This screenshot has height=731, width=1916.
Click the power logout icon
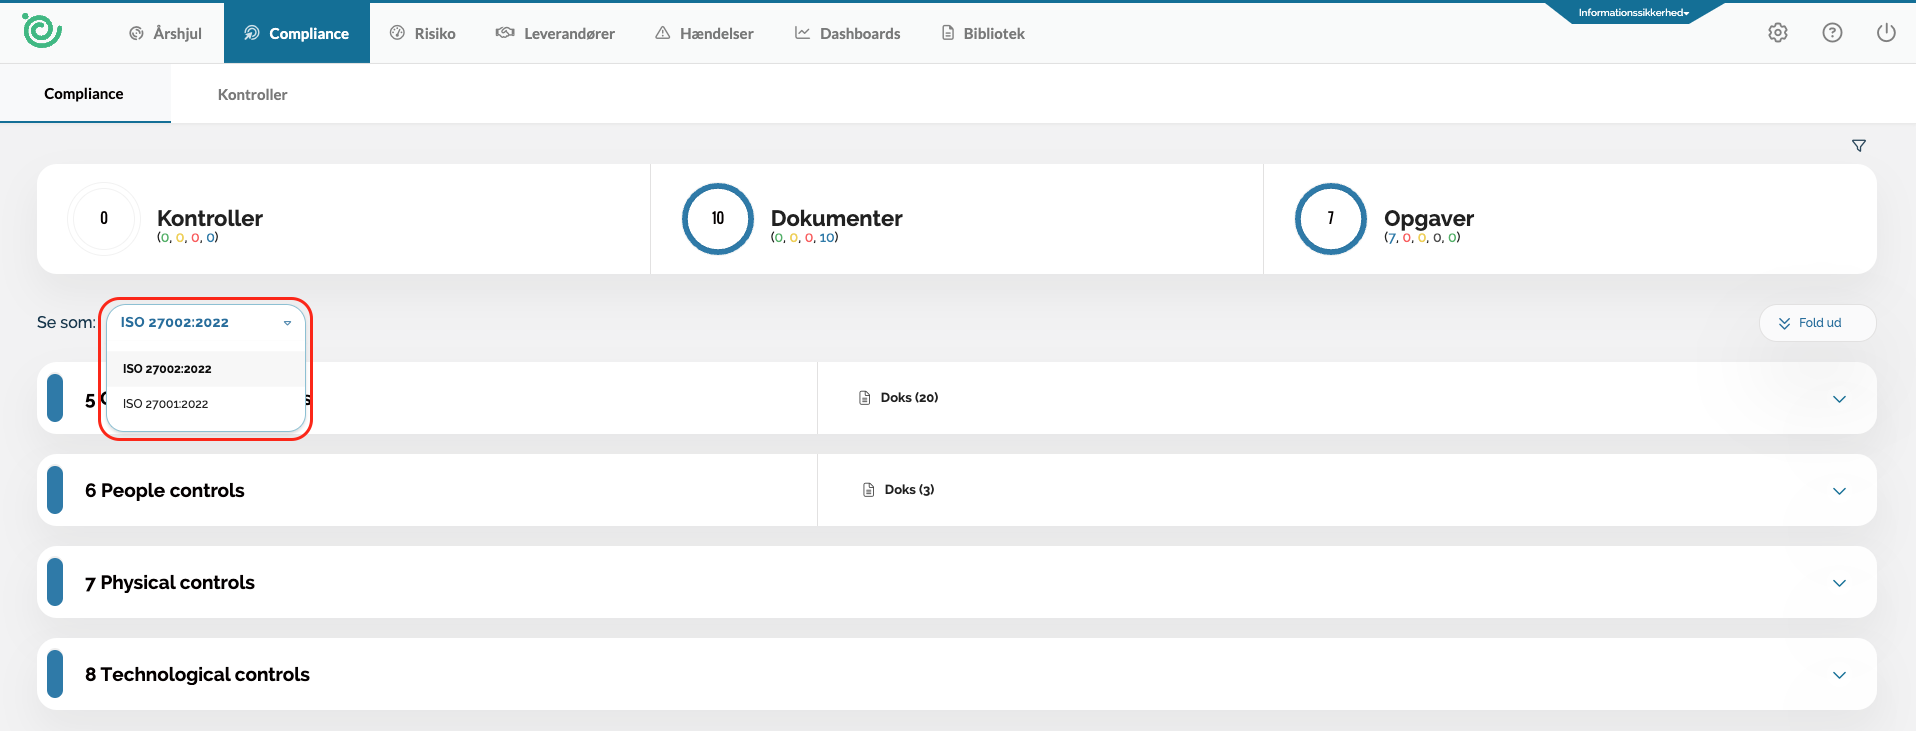click(x=1885, y=33)
